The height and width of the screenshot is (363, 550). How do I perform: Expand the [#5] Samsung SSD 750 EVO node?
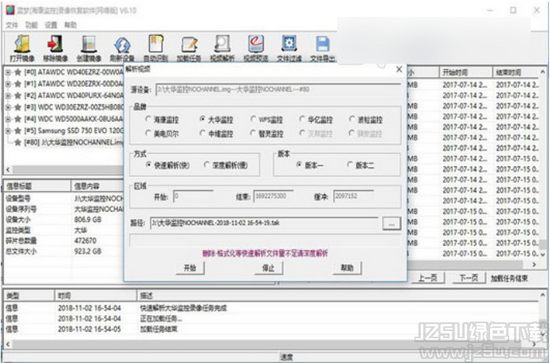click(8, 131)
